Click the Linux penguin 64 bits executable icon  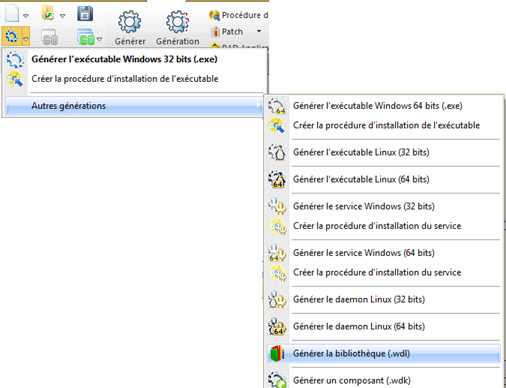point(277,179)
